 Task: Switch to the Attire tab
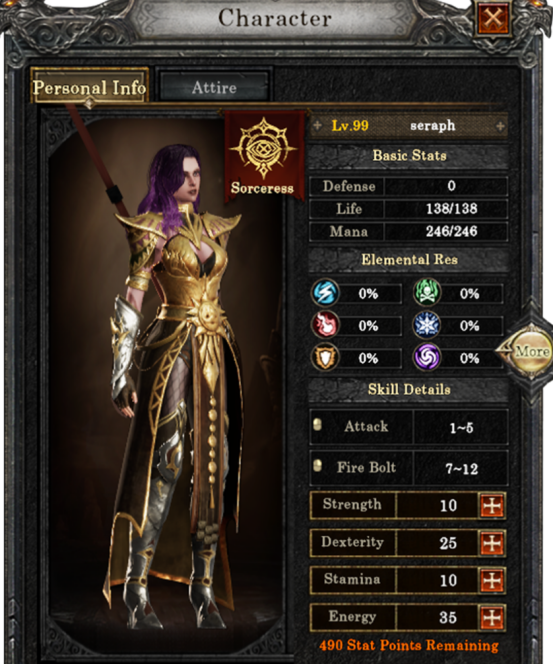point(214,88)
